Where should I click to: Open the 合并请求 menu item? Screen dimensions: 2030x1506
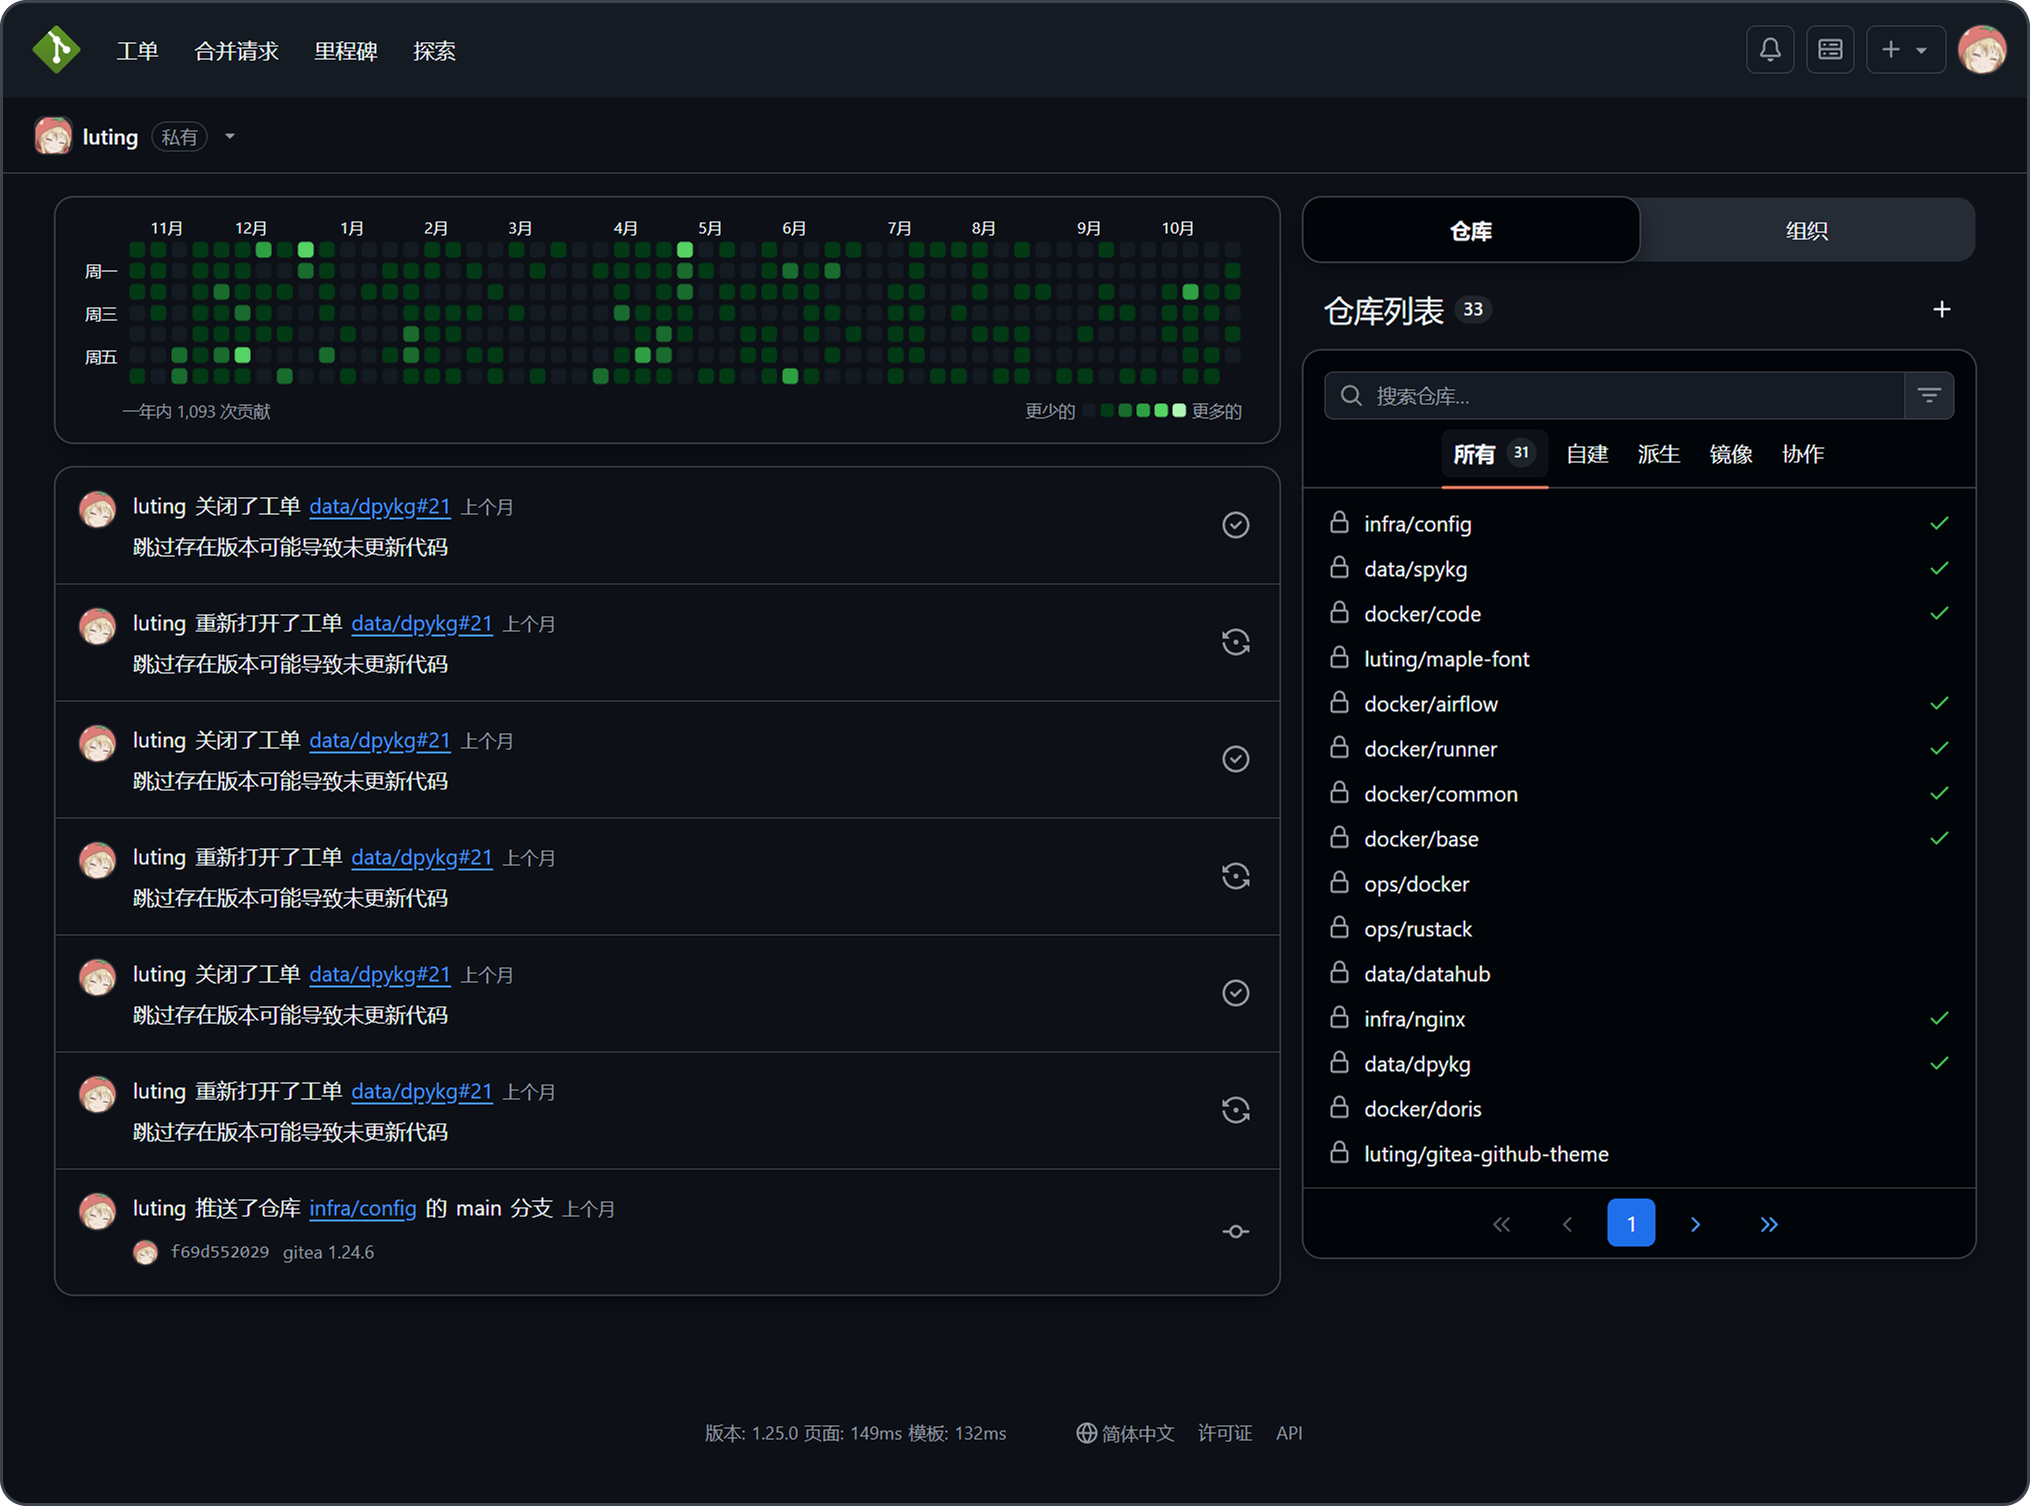coord(236,51)
